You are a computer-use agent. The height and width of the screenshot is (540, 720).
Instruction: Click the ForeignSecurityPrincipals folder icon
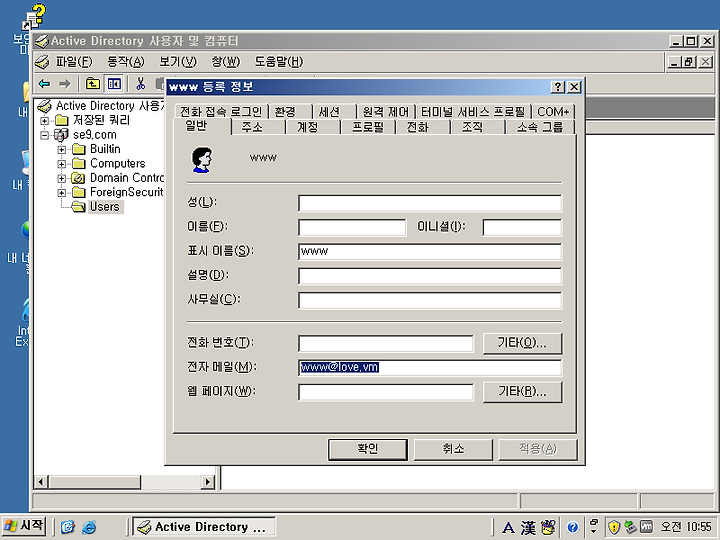[x=79, y=192]
